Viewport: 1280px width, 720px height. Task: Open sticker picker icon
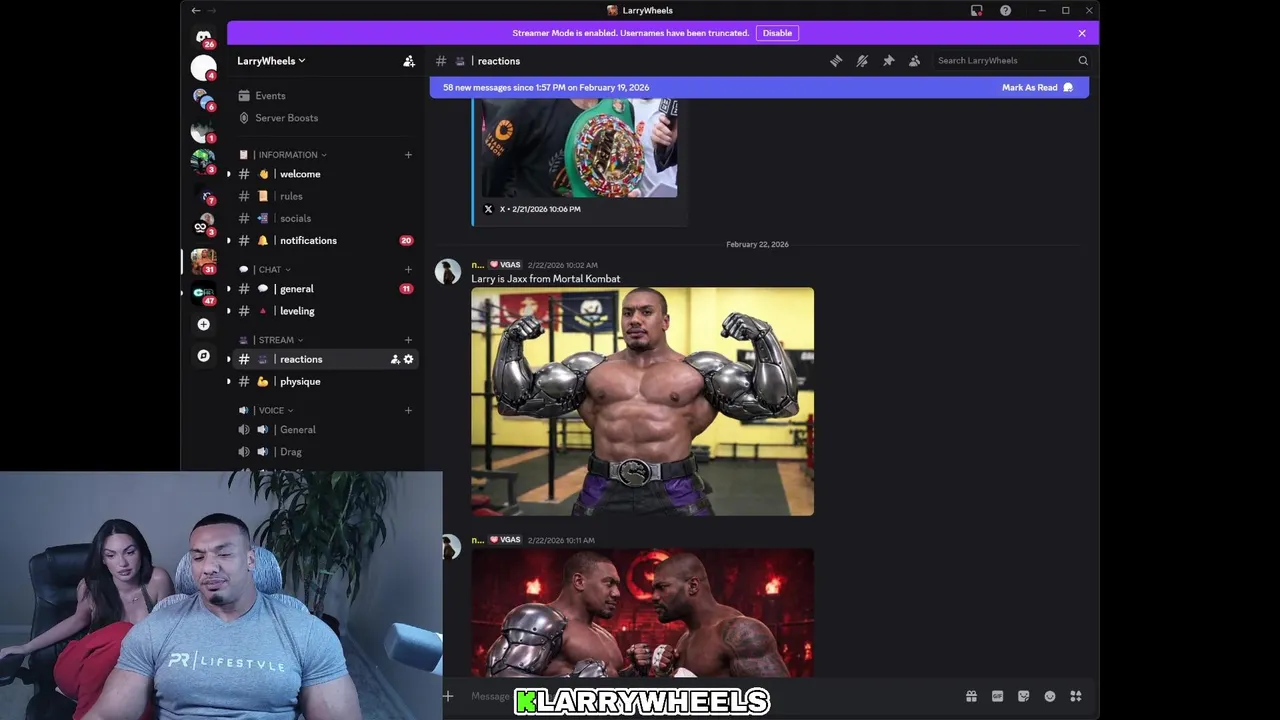[x=1023, y=696]
